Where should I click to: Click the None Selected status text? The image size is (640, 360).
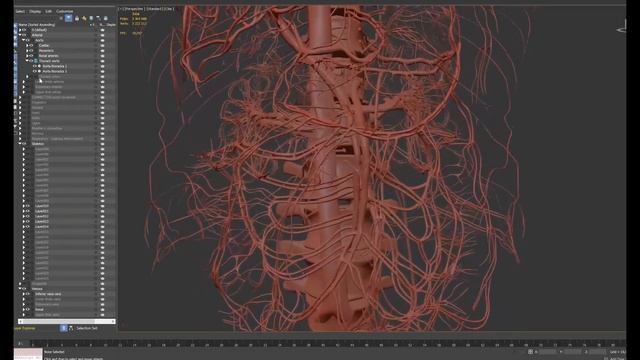[54, 351]
